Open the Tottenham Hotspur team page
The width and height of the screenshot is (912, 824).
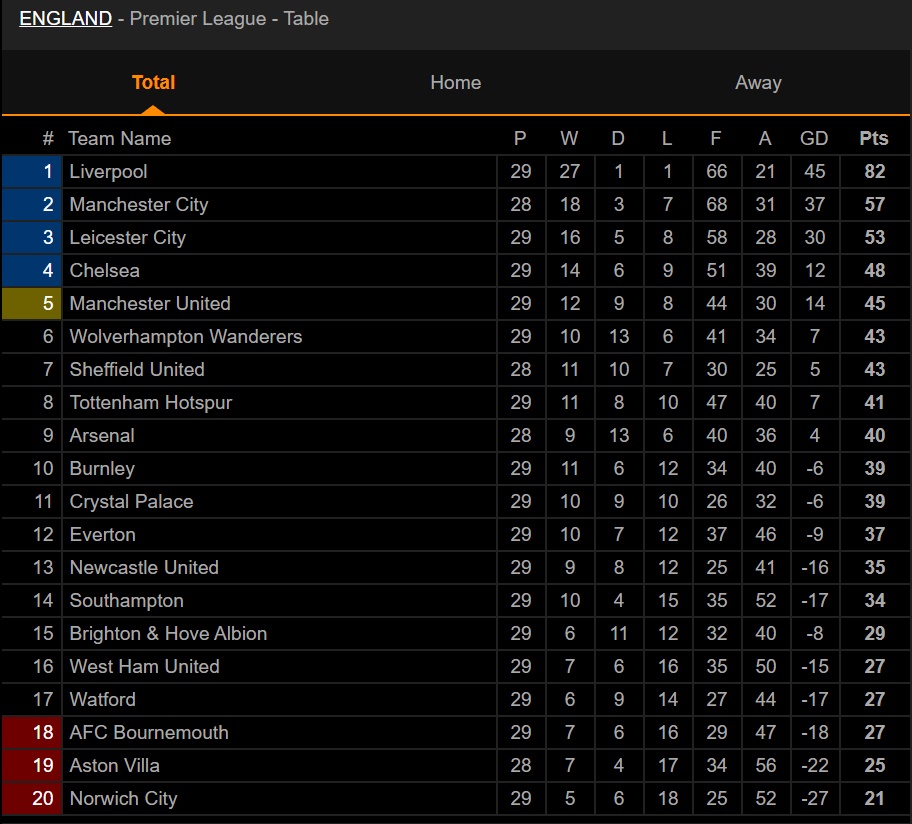(x=151, y=402)
